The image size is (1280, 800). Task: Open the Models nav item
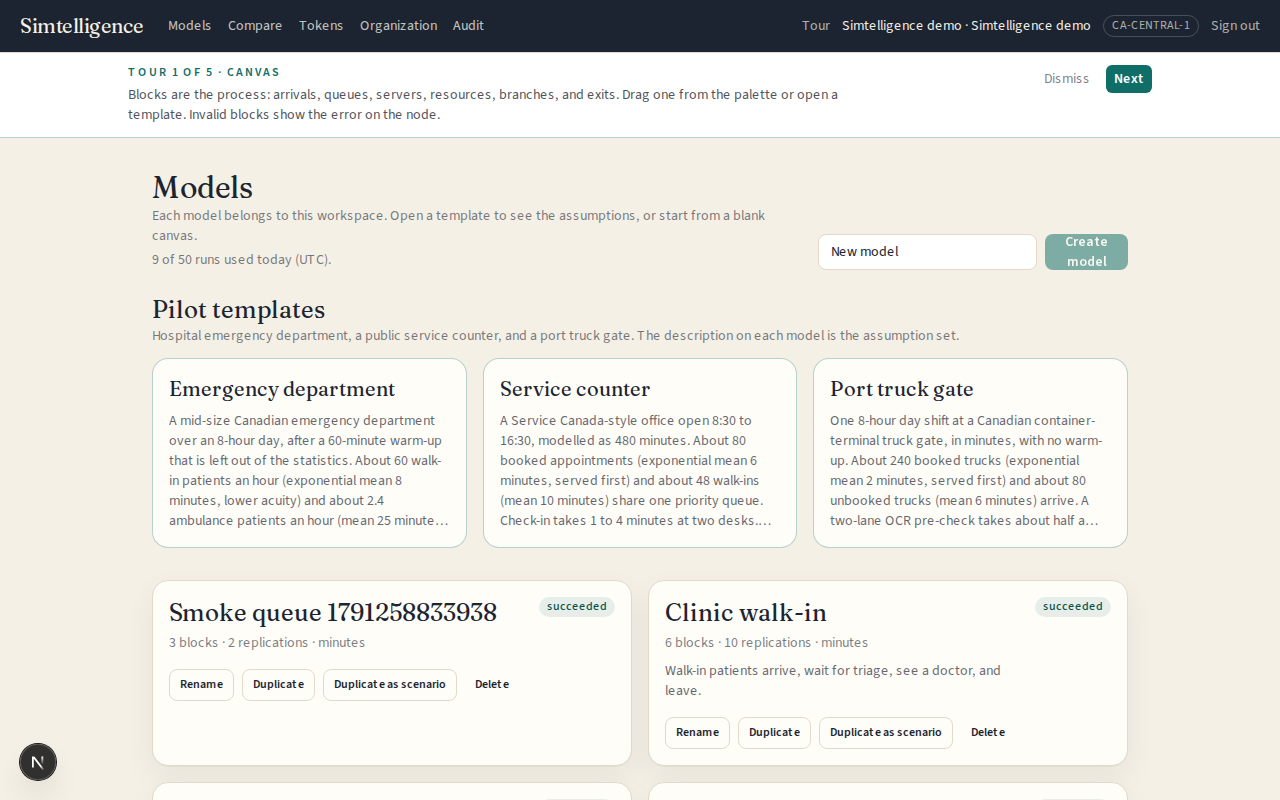189,26
